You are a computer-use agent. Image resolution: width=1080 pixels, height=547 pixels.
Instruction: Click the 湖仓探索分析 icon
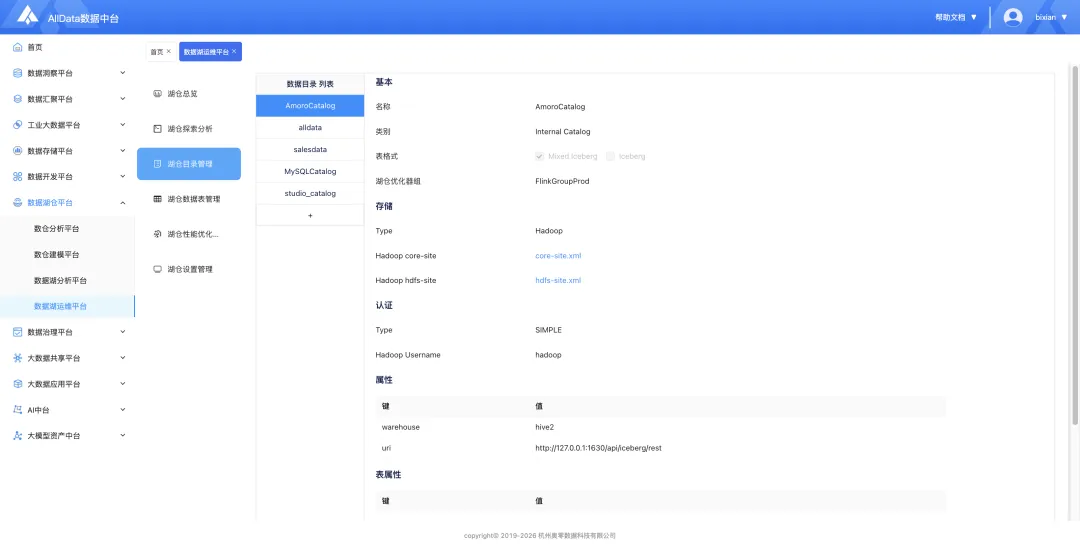click(x=157, y=129)
